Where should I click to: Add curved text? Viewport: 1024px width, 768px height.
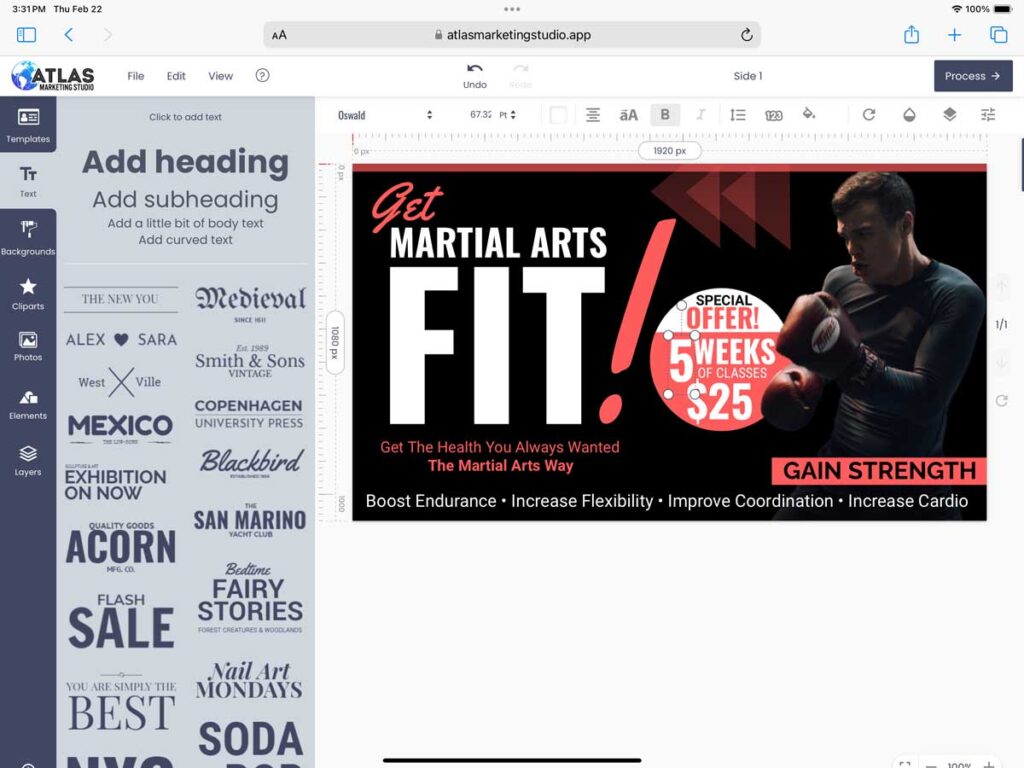[185, 240]
